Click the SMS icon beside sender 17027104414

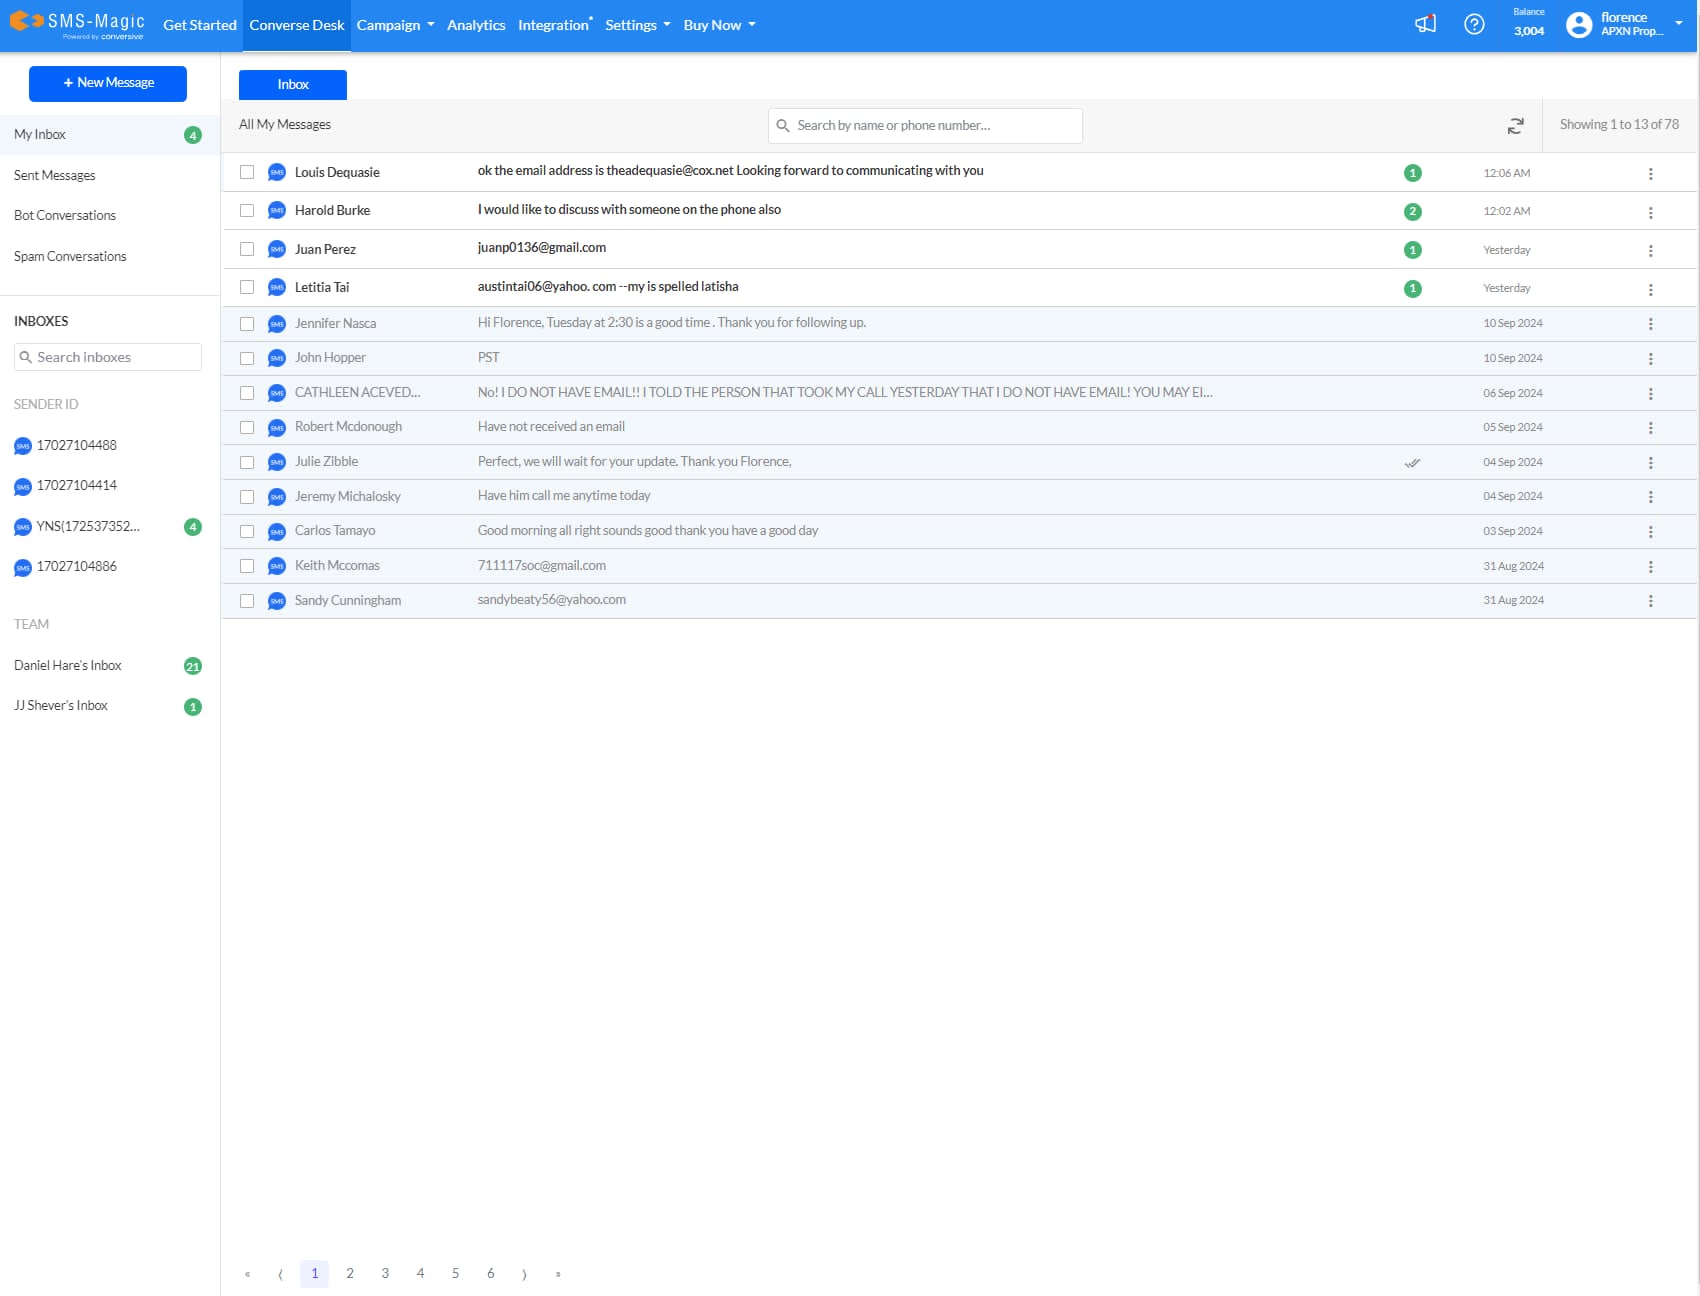click(23, 487)
